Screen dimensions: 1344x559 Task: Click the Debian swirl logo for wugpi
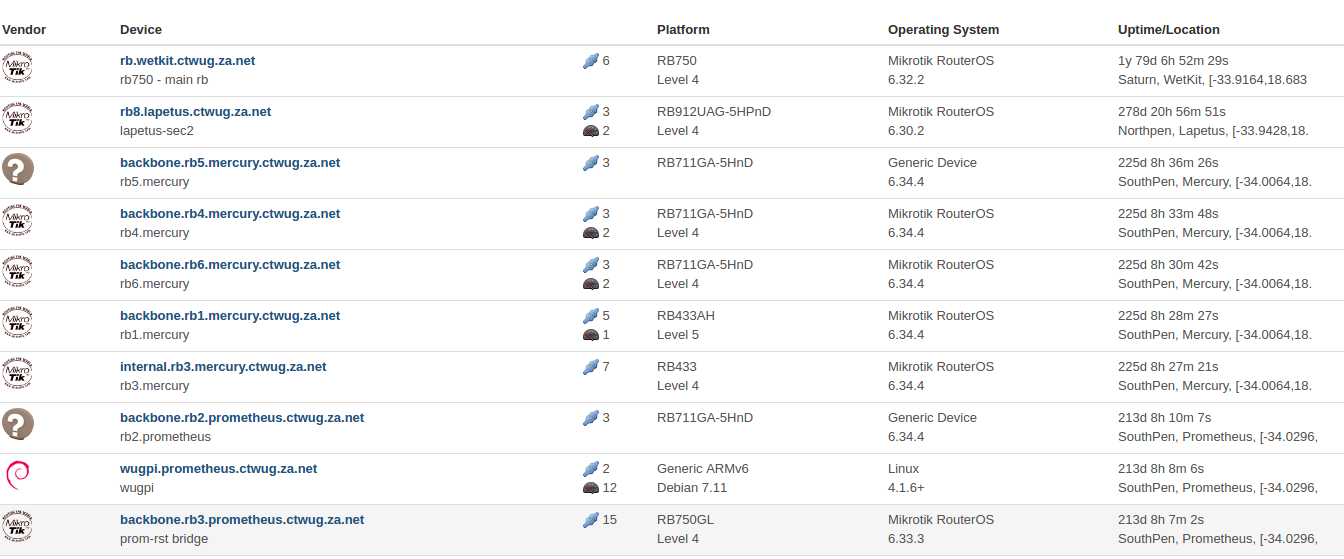pyautogui.click(x=17, y=475)
